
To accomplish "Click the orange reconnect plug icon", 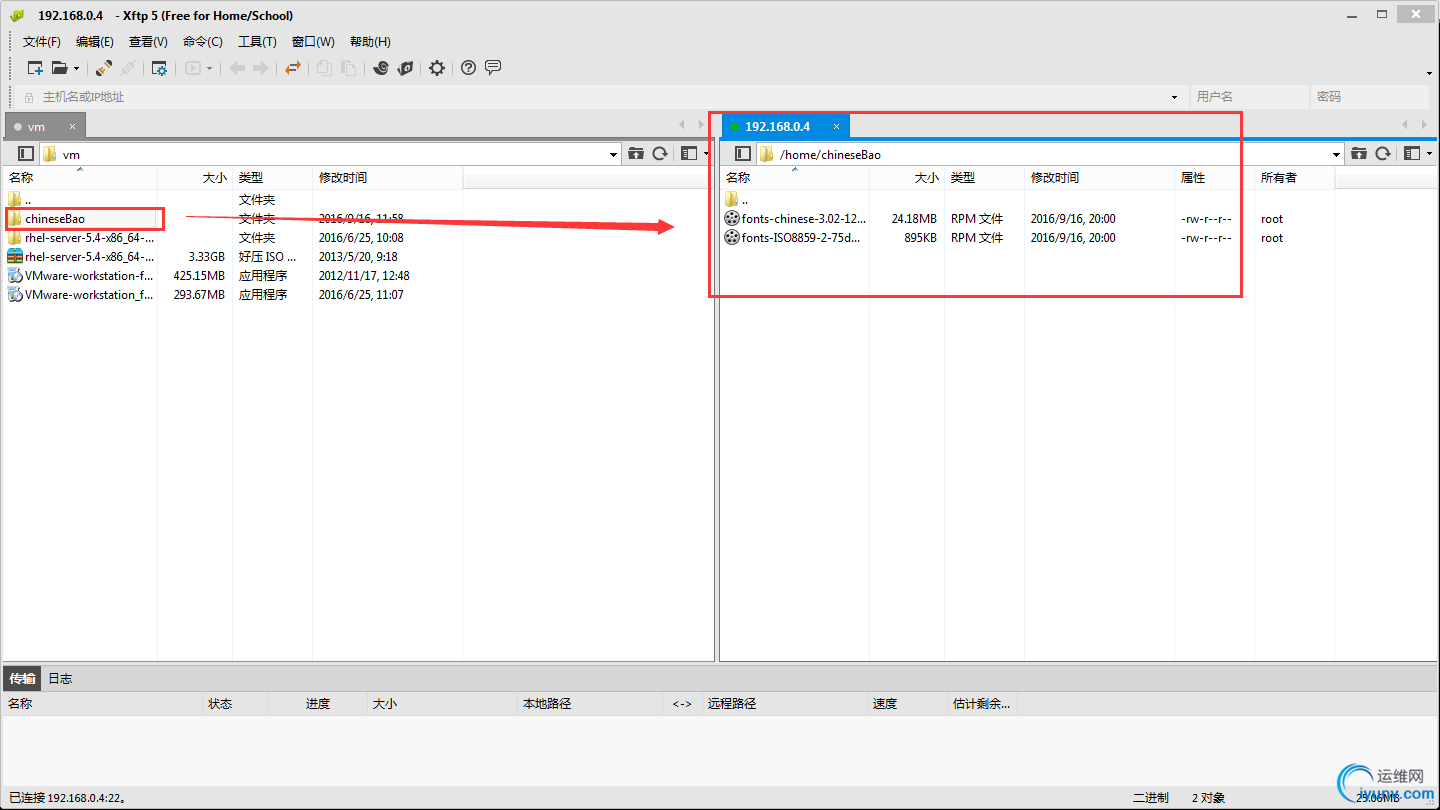I will pyautogui.click(x=104, y=68).
